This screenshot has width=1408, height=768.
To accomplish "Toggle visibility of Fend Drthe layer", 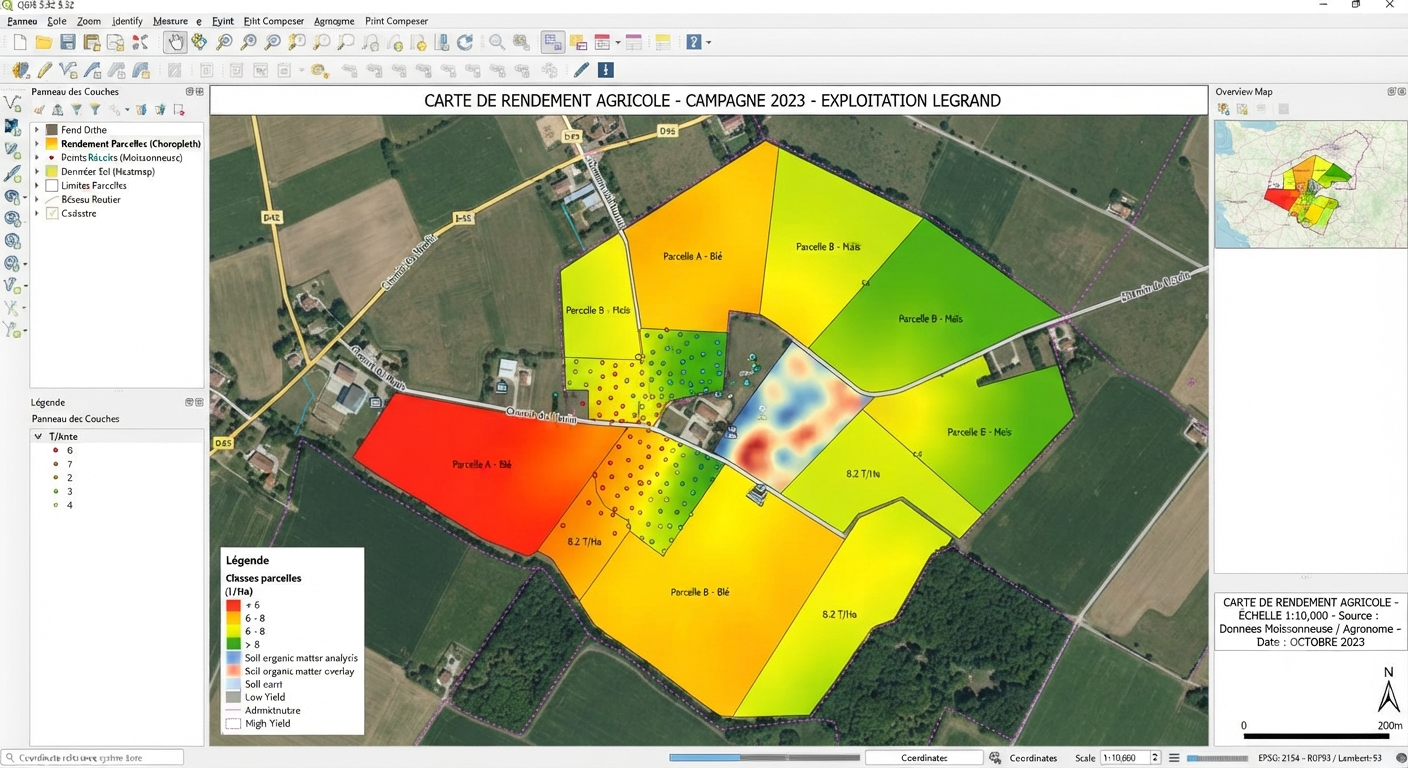I will pos(52,130).
